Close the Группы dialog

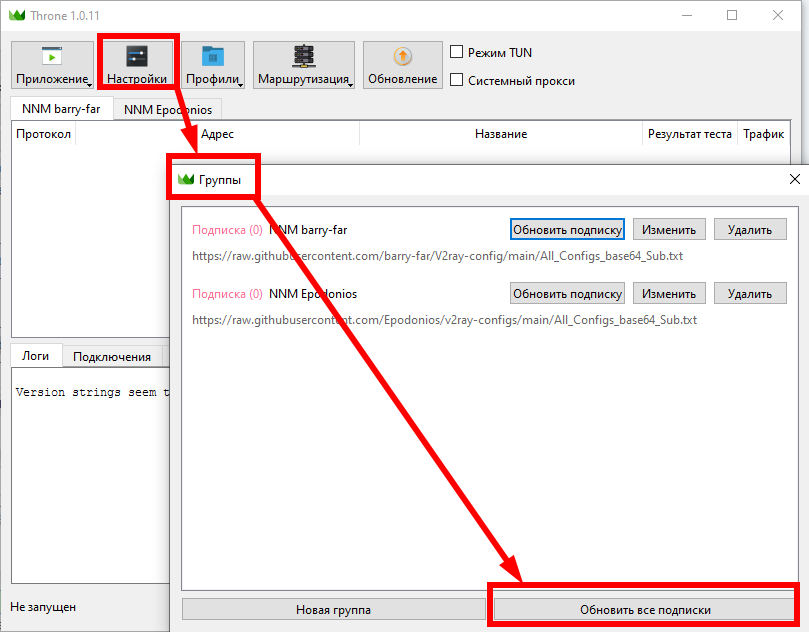(794, 179)
